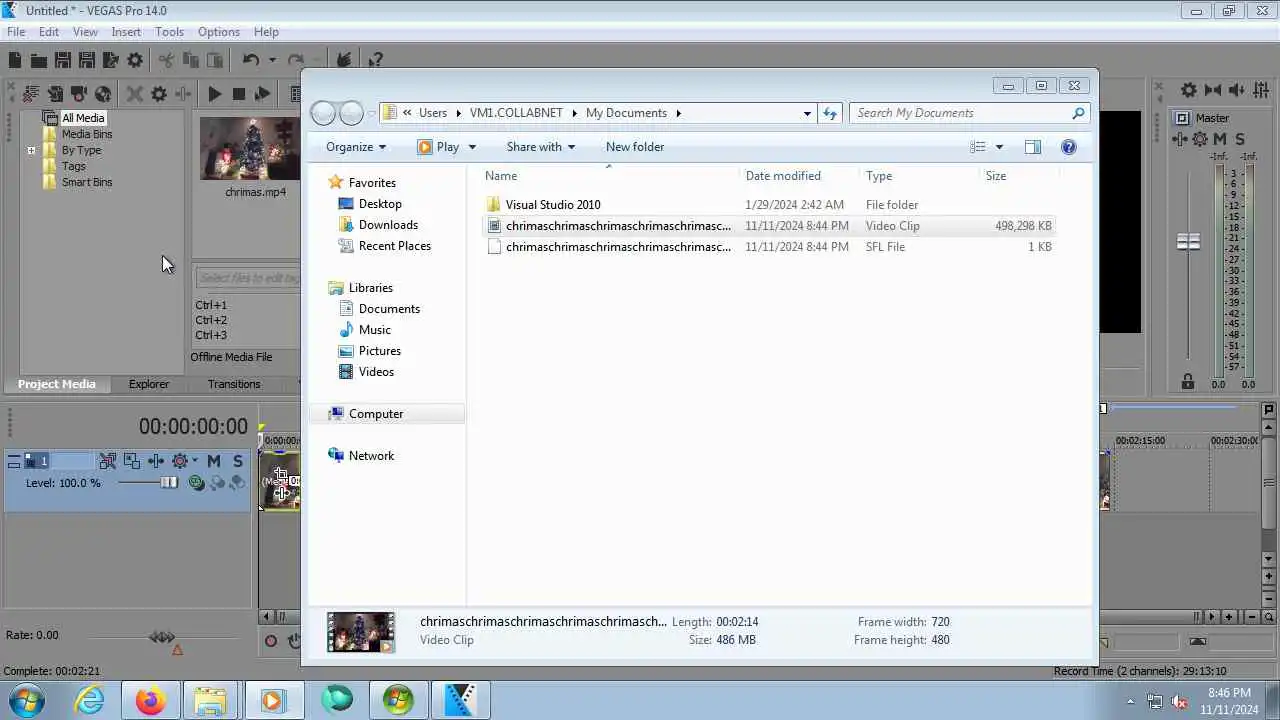This screenshot has width=1280, height=720.
Task: Click the Search My Documents field
Action: coord(968,113)
